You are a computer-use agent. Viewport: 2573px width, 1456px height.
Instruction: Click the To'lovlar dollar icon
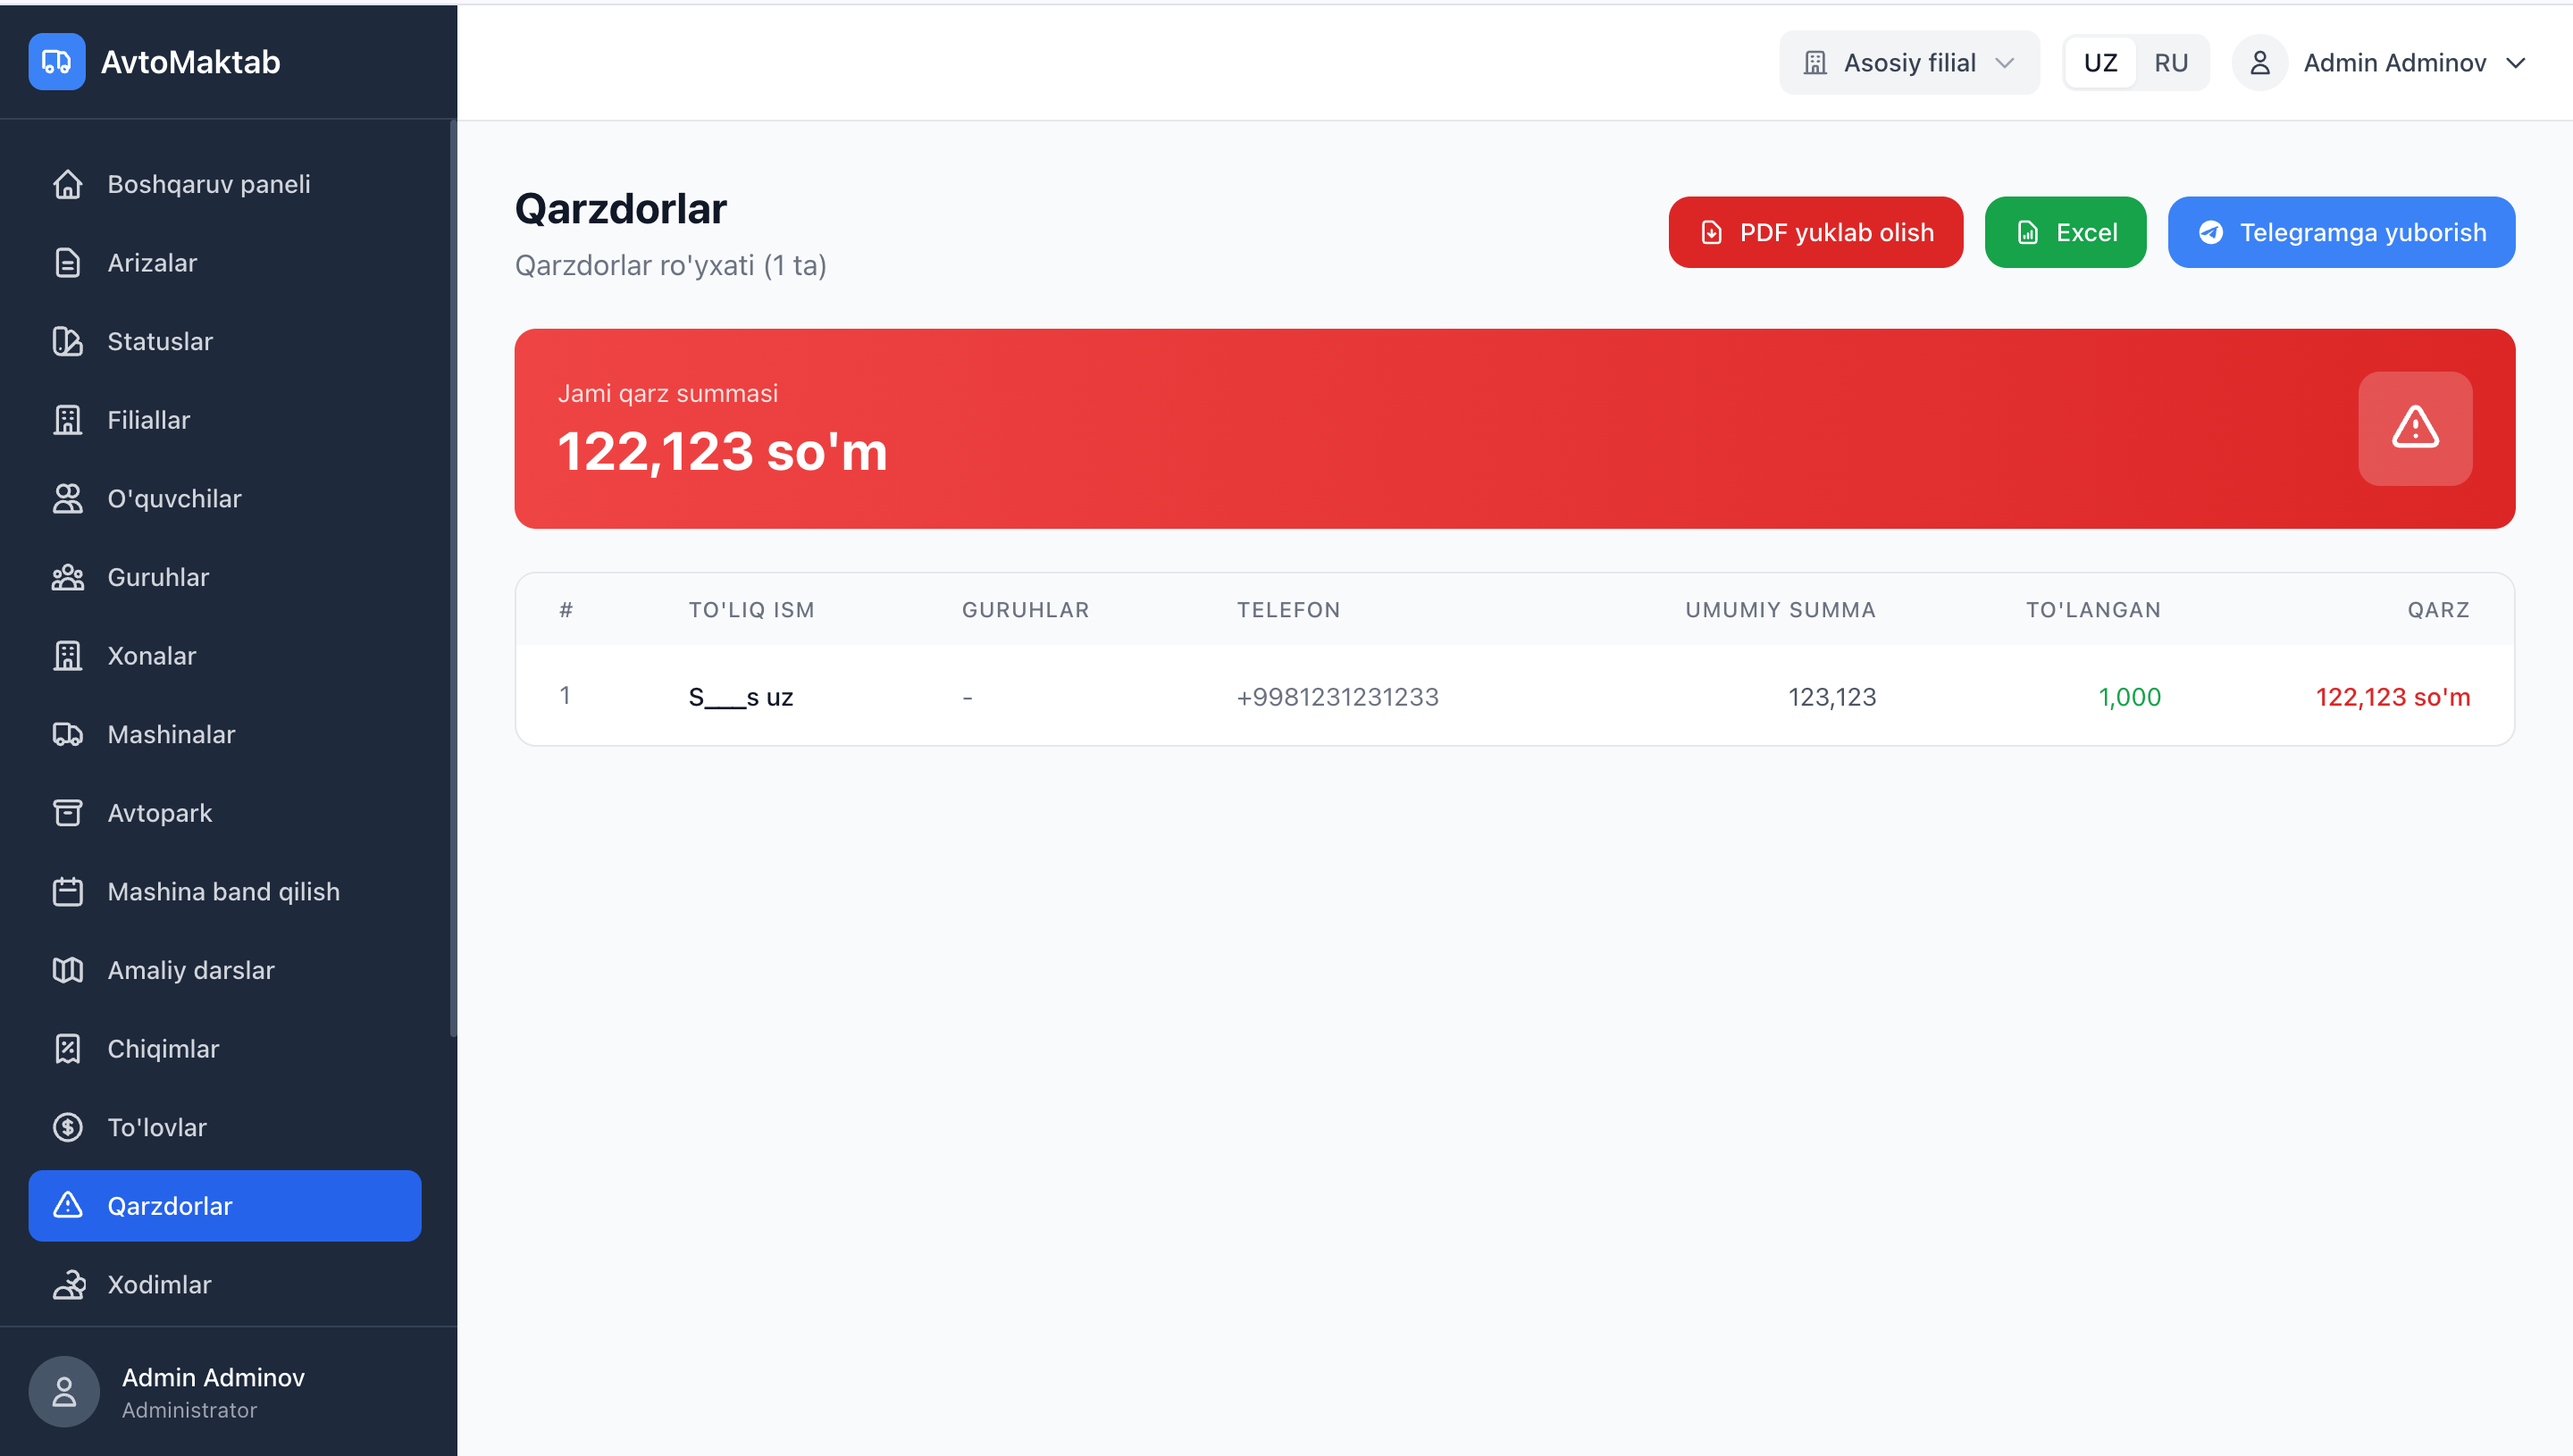[67, 1127]
